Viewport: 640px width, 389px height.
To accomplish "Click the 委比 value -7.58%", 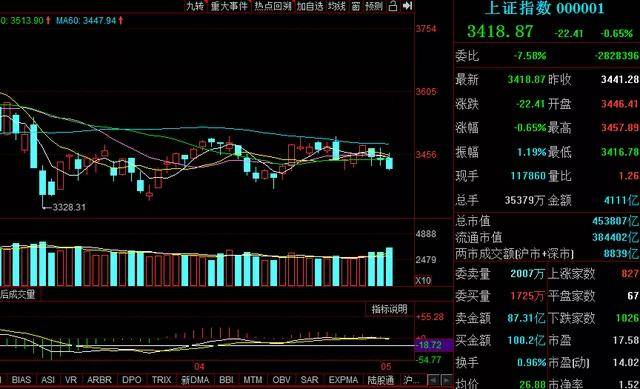I will click(x=530, y=56).
